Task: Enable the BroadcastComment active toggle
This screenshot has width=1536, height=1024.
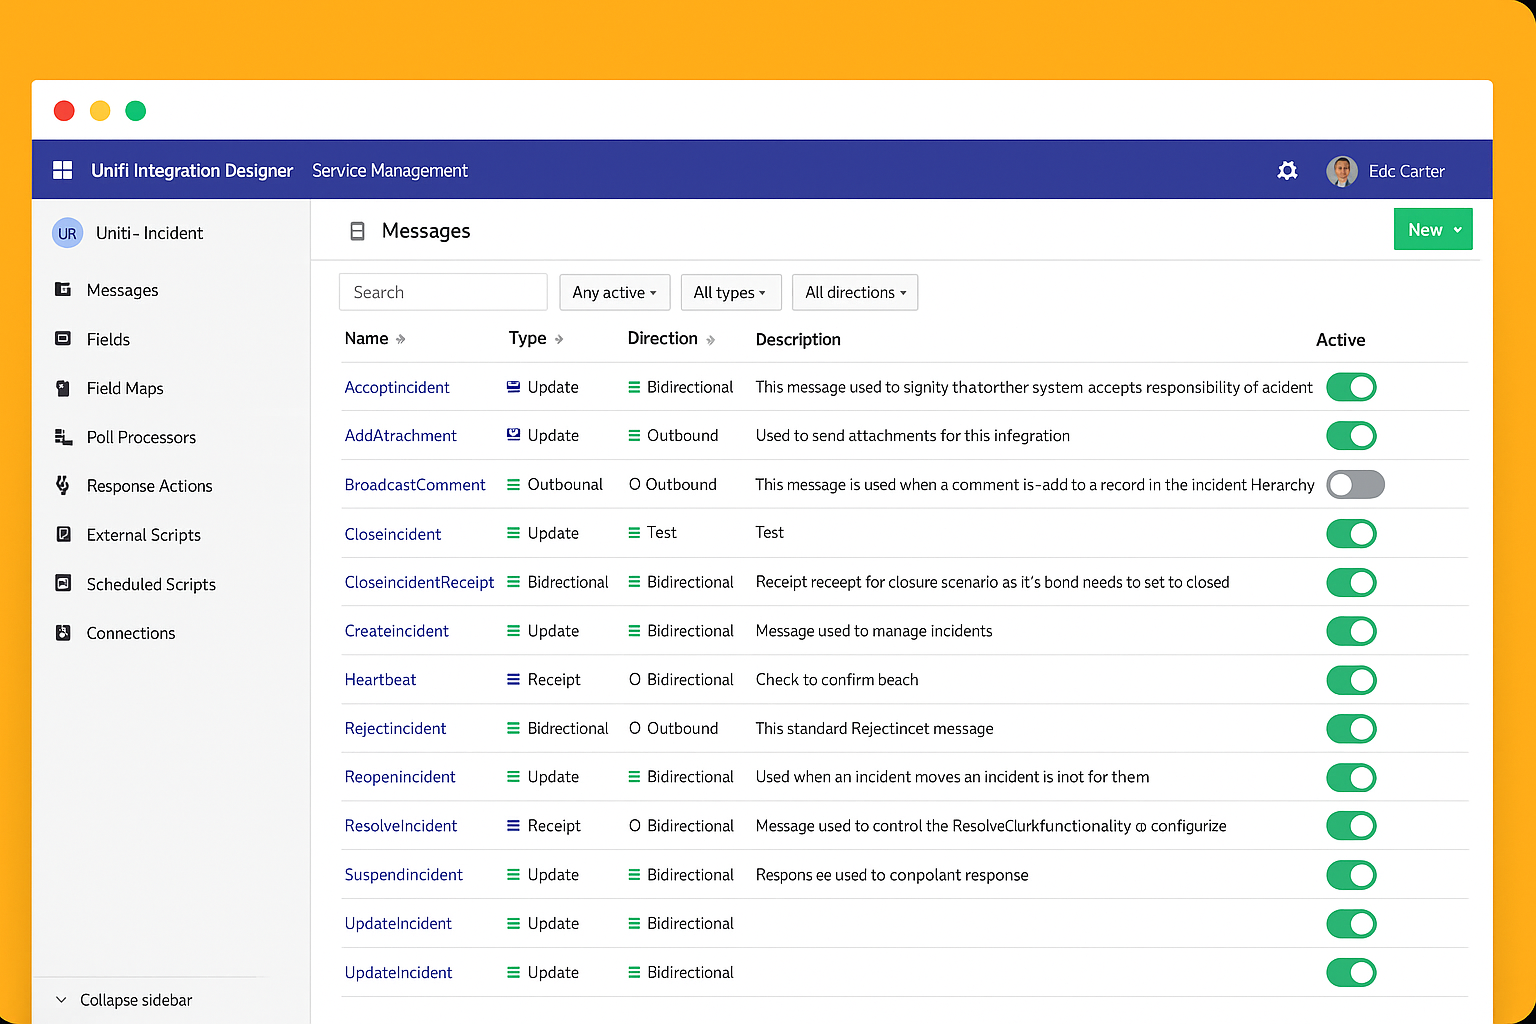Action: 1354,485
